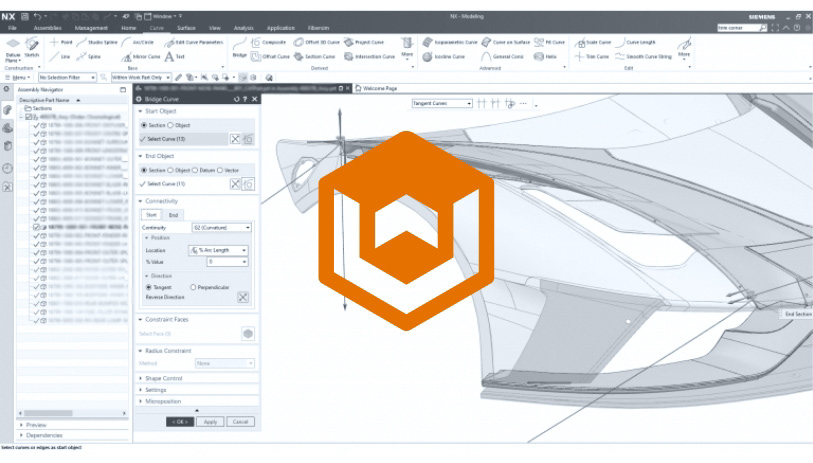Viewport: 813px width, 463px height.
Task: Open the Continuity dropdown
Action: click(222, 228)
